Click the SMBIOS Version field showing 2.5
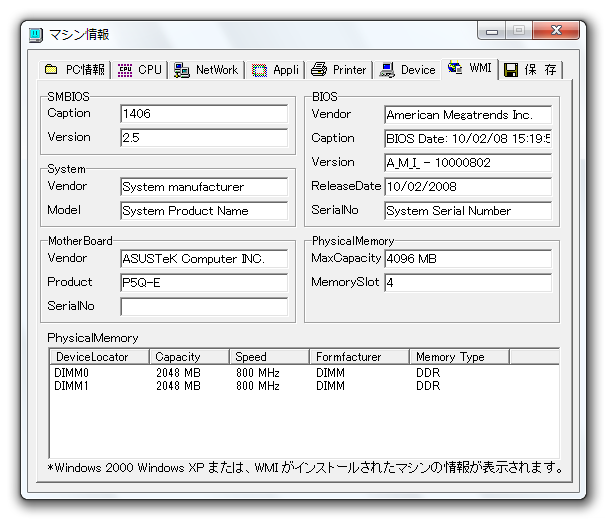The width and height of the screenshot is (608, 523). click(x=204, y=138)
